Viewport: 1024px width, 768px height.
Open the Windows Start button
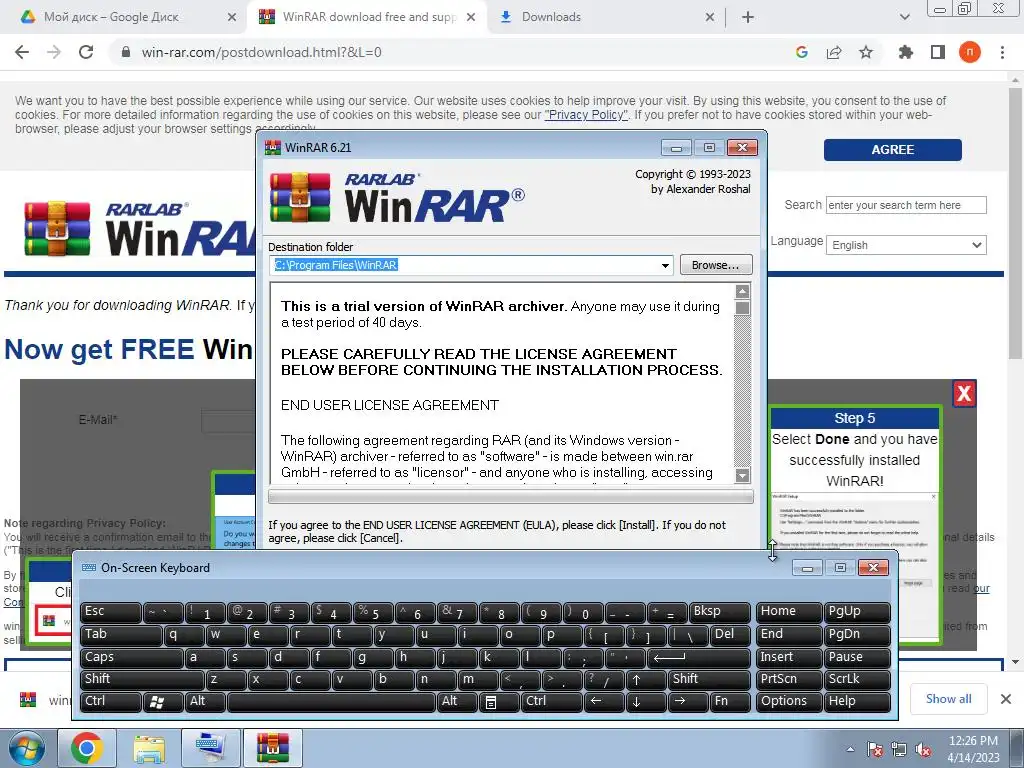(x=27, y=748)
